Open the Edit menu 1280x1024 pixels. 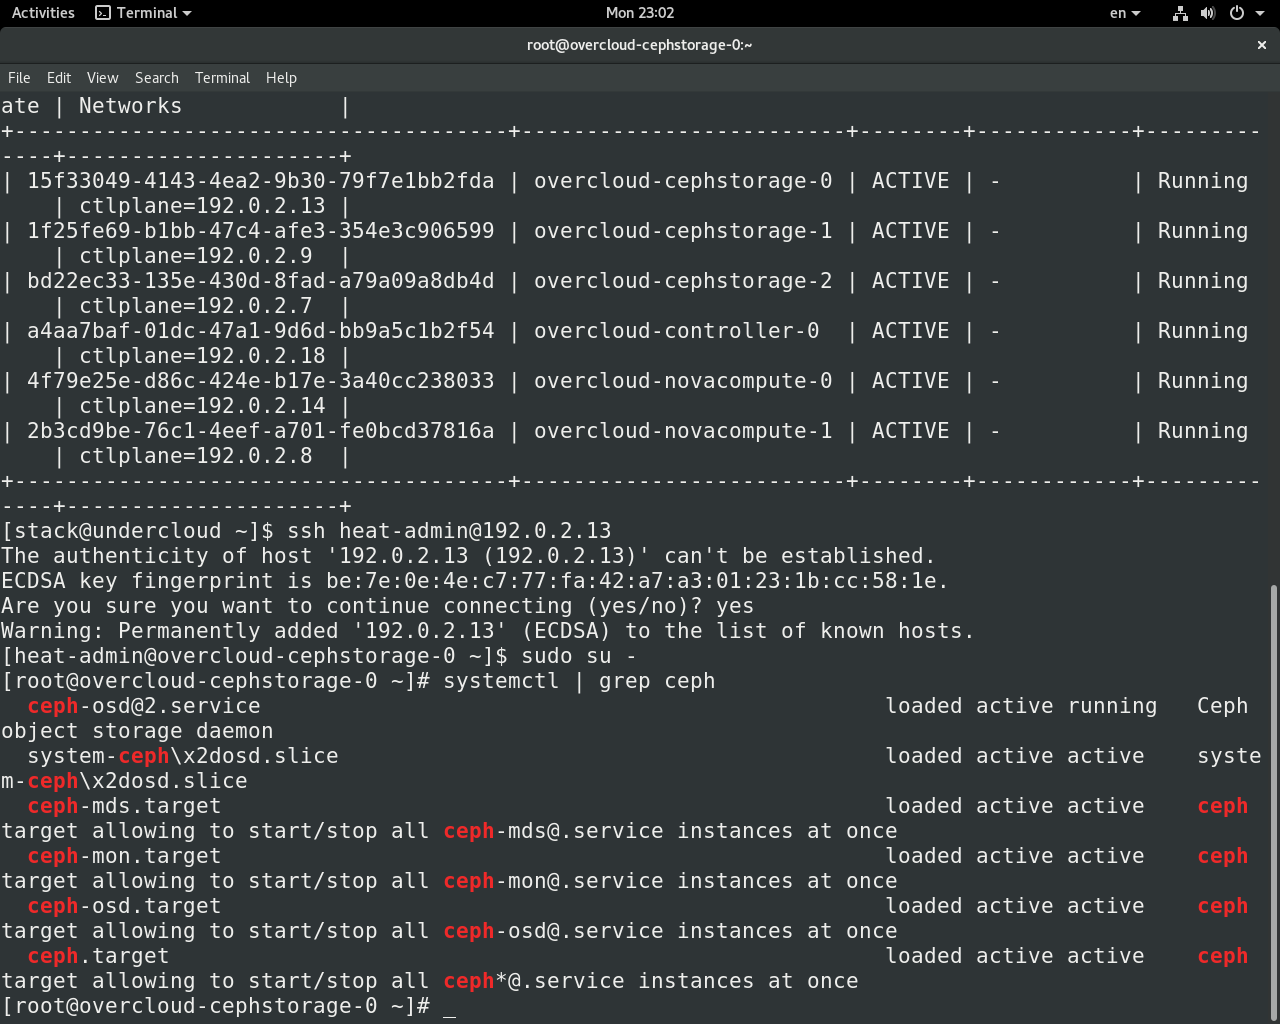pos(58,77)
